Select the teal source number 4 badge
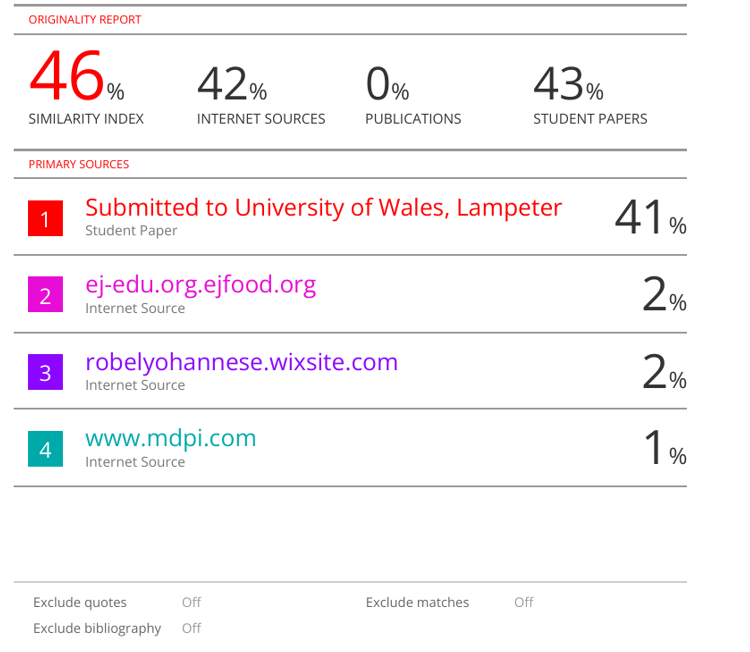Viewport: 750px width, 652px height. tap(45, 449)
